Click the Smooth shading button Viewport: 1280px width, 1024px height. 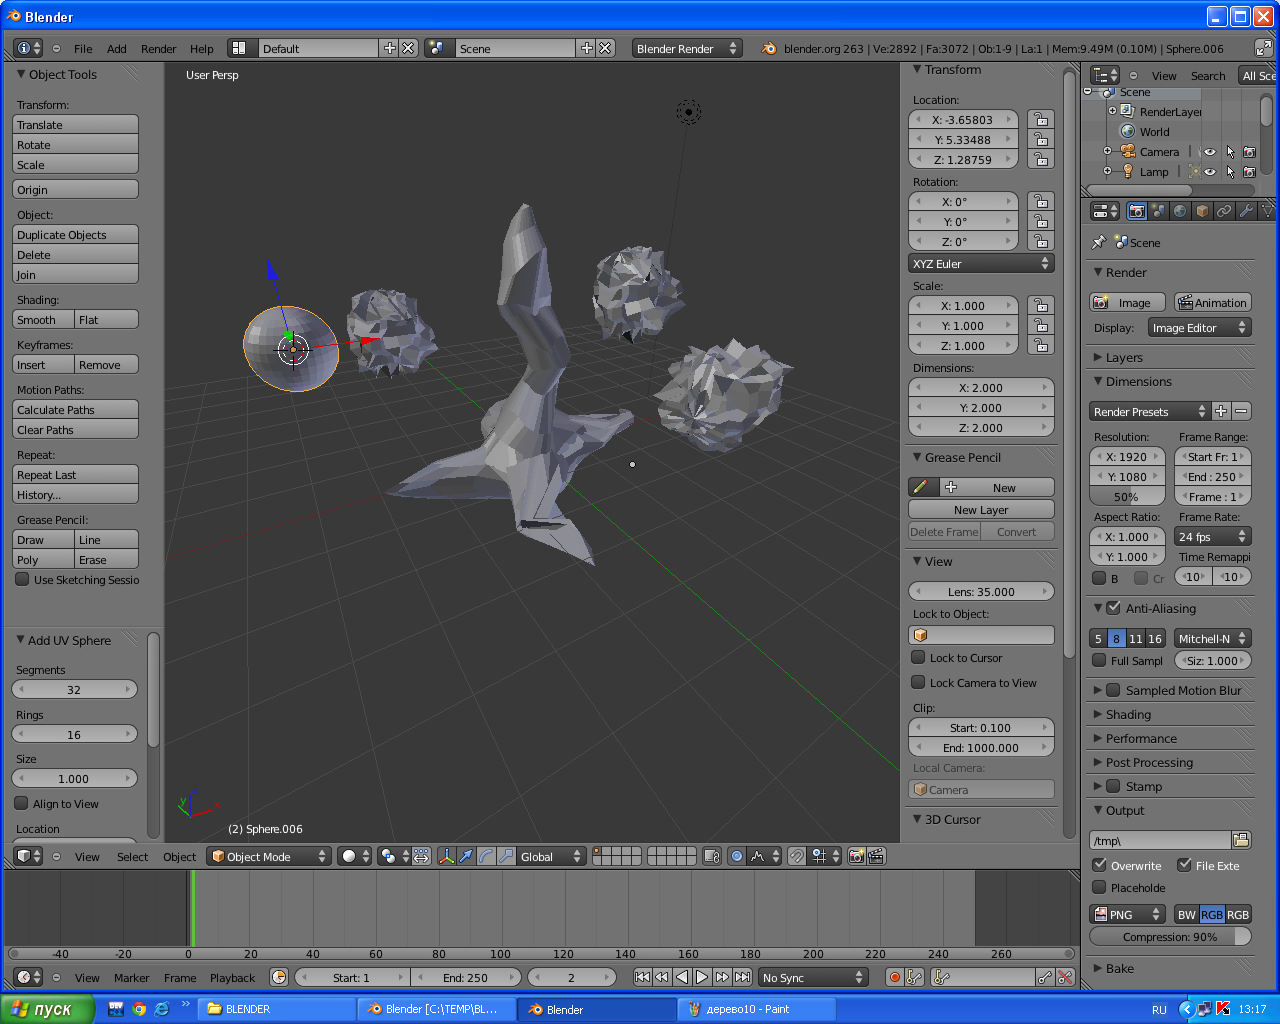[x=43, y=319]
